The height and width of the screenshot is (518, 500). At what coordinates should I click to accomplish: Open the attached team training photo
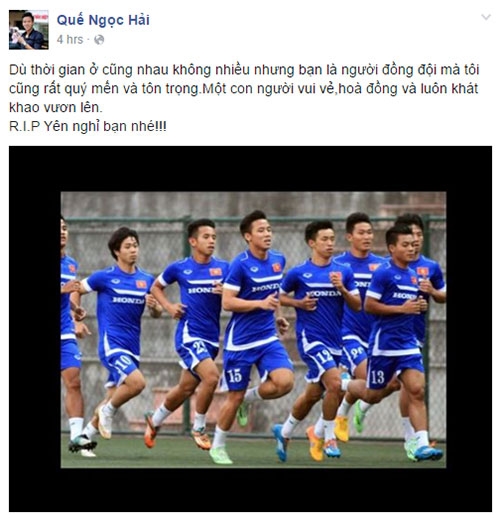point(253,329)
